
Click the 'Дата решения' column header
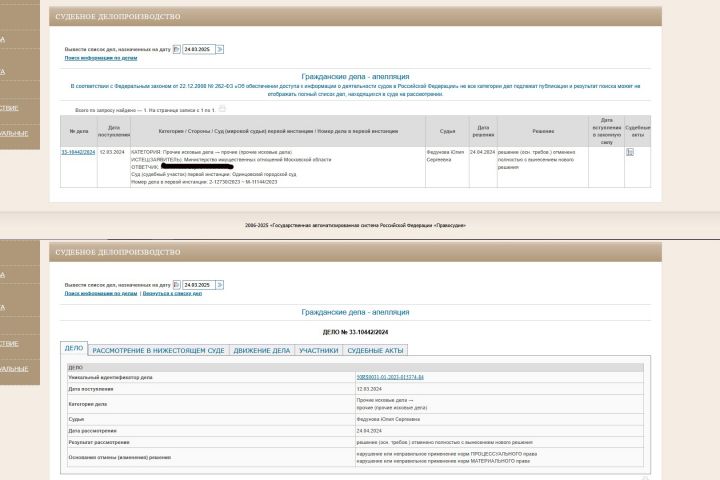tap(483, 131)
